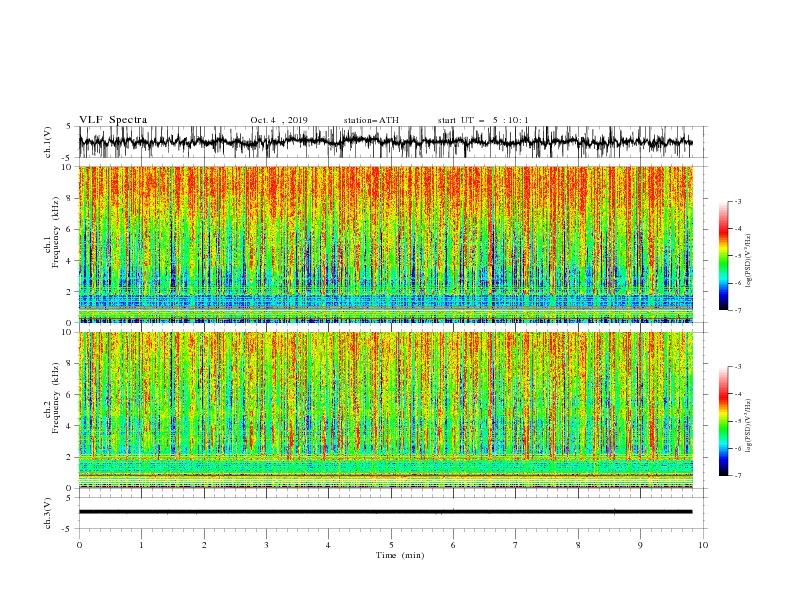Click the flat ch.3 voltage trace
The height and width of the screenshot is (612, 792).
click(385, 512)
